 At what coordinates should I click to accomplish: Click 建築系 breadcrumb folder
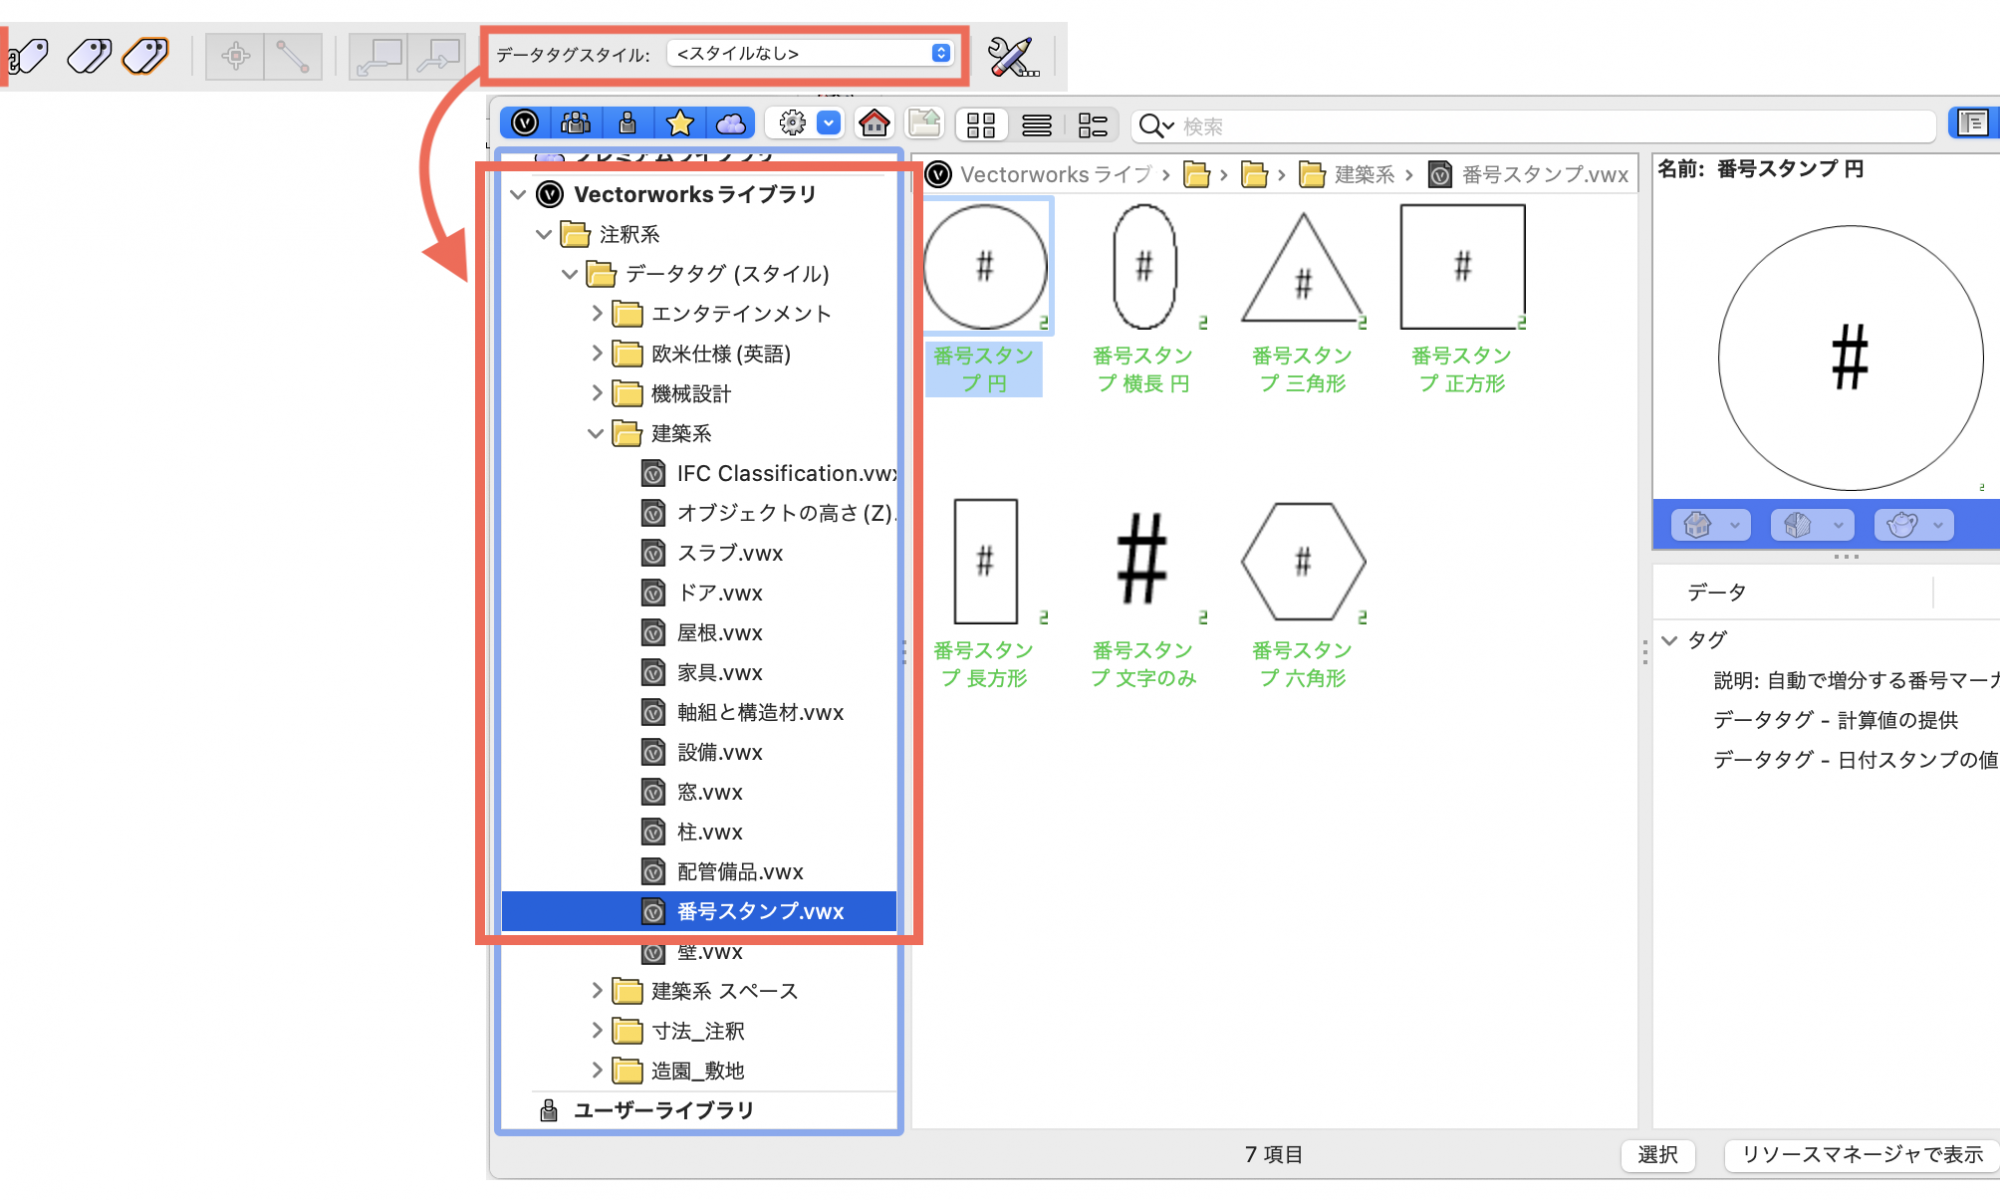point(1347,175)
